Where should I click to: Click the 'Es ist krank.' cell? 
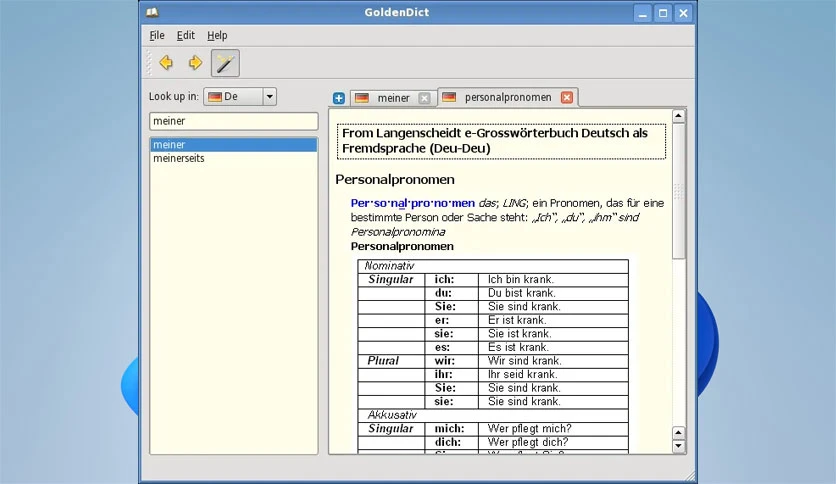click(553, 348)
